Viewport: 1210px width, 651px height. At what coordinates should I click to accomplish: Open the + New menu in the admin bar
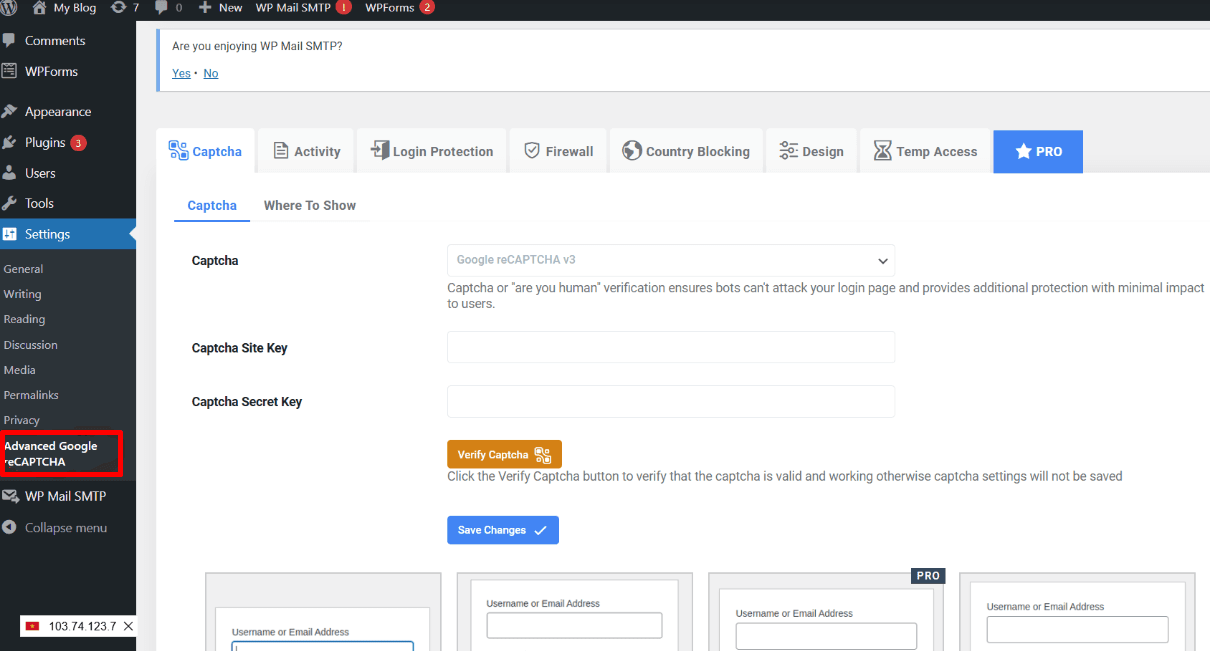coord(220,9)
